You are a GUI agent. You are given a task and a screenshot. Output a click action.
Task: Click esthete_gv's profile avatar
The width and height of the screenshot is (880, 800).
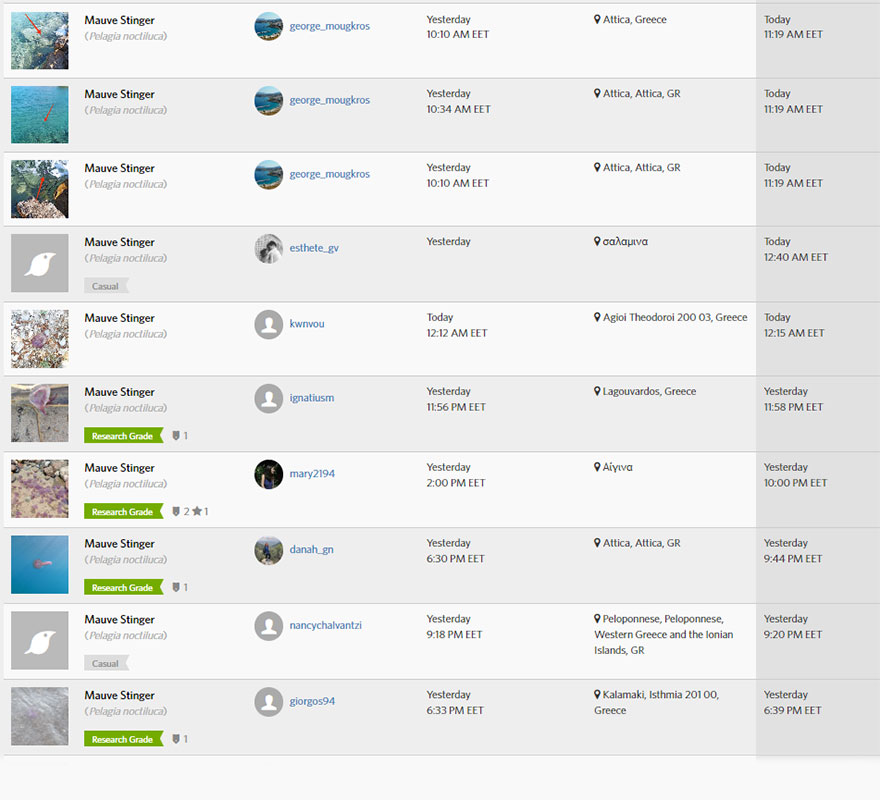coord(268,249)
